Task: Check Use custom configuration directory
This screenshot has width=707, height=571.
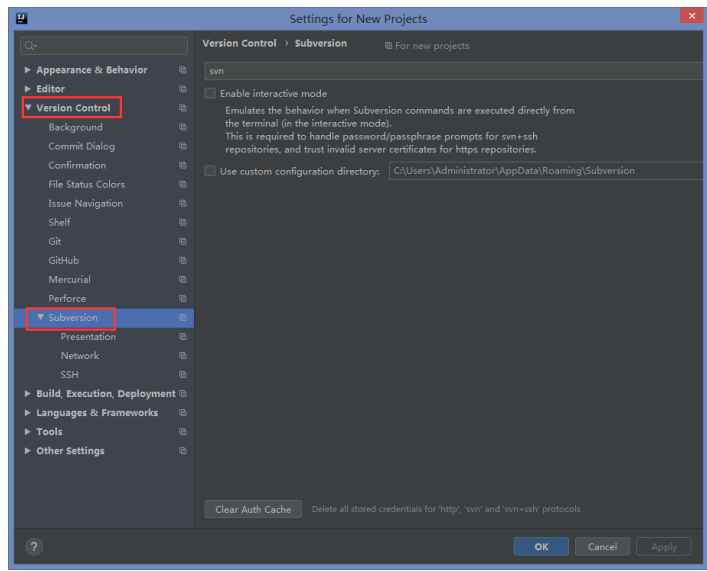Action: click(210, 171)
